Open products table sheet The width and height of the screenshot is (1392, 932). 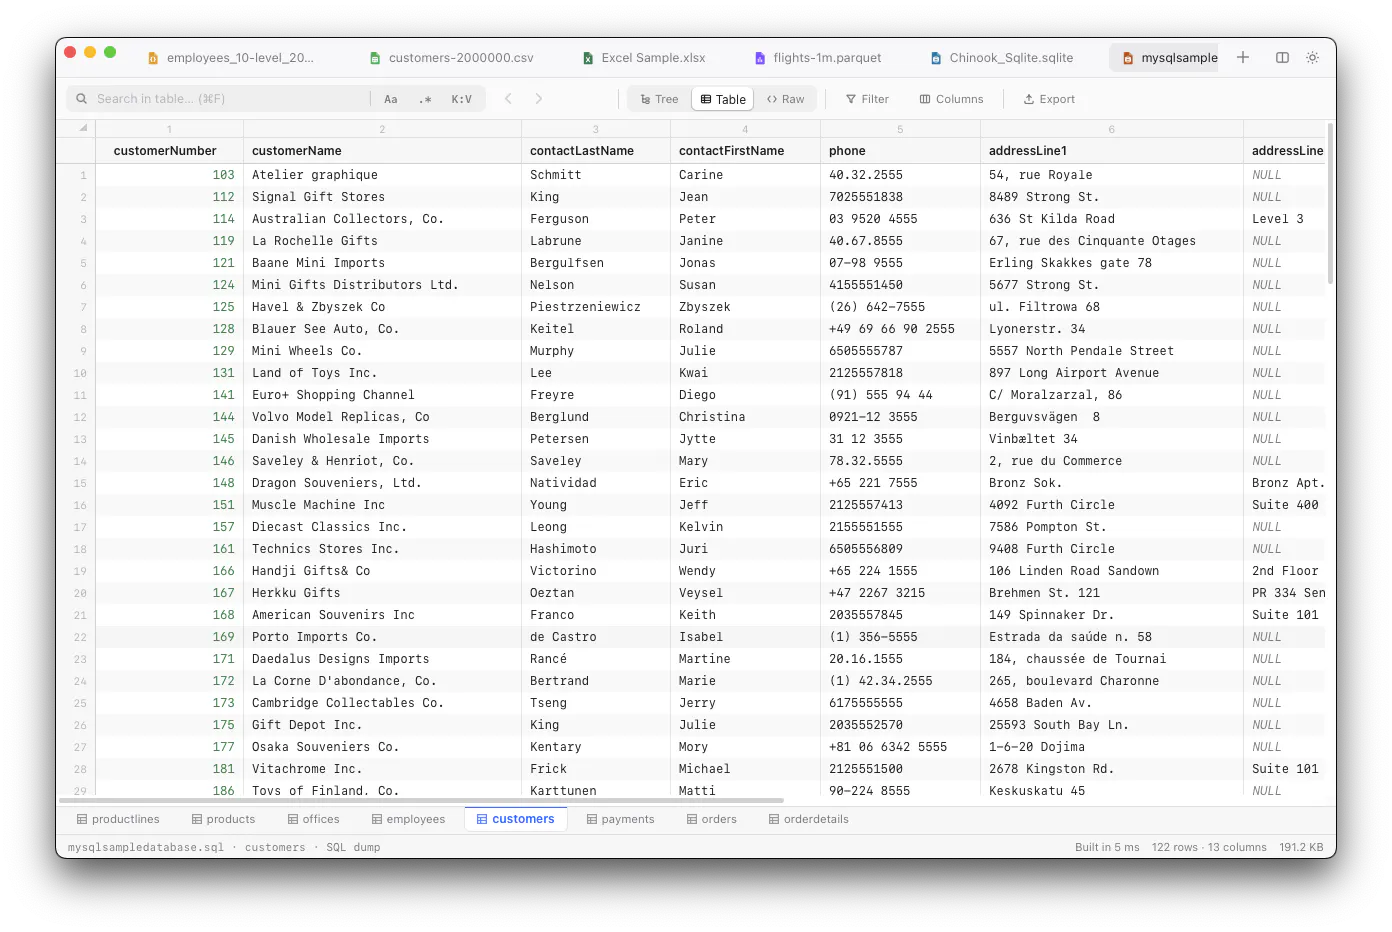pyautogui.click(x=223, y=819)
